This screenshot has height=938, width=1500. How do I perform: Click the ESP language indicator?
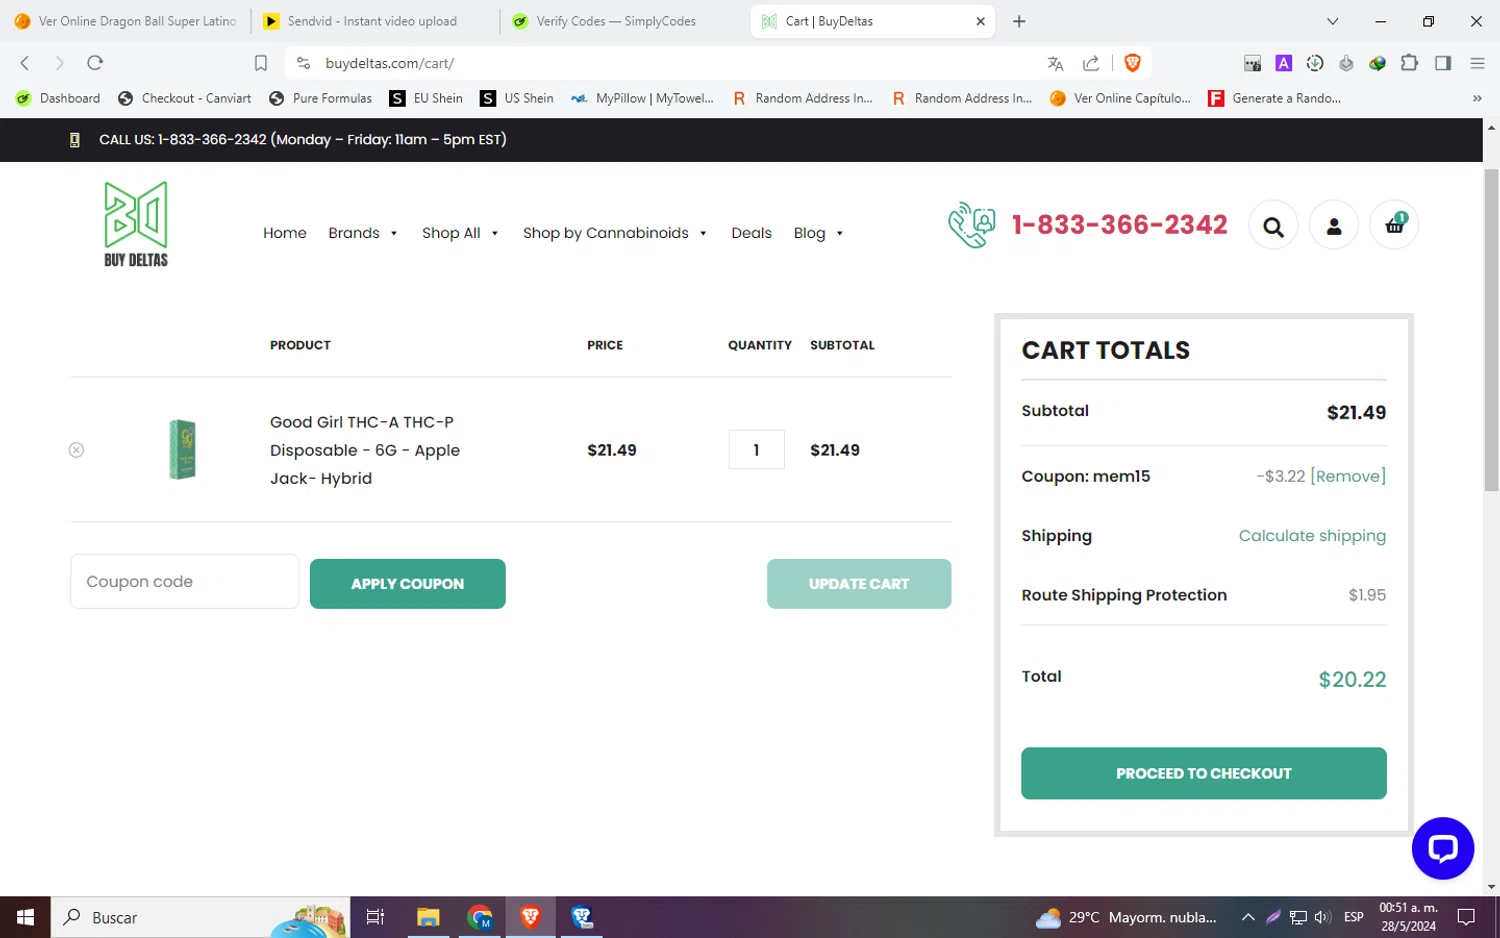pos(1353,917)
